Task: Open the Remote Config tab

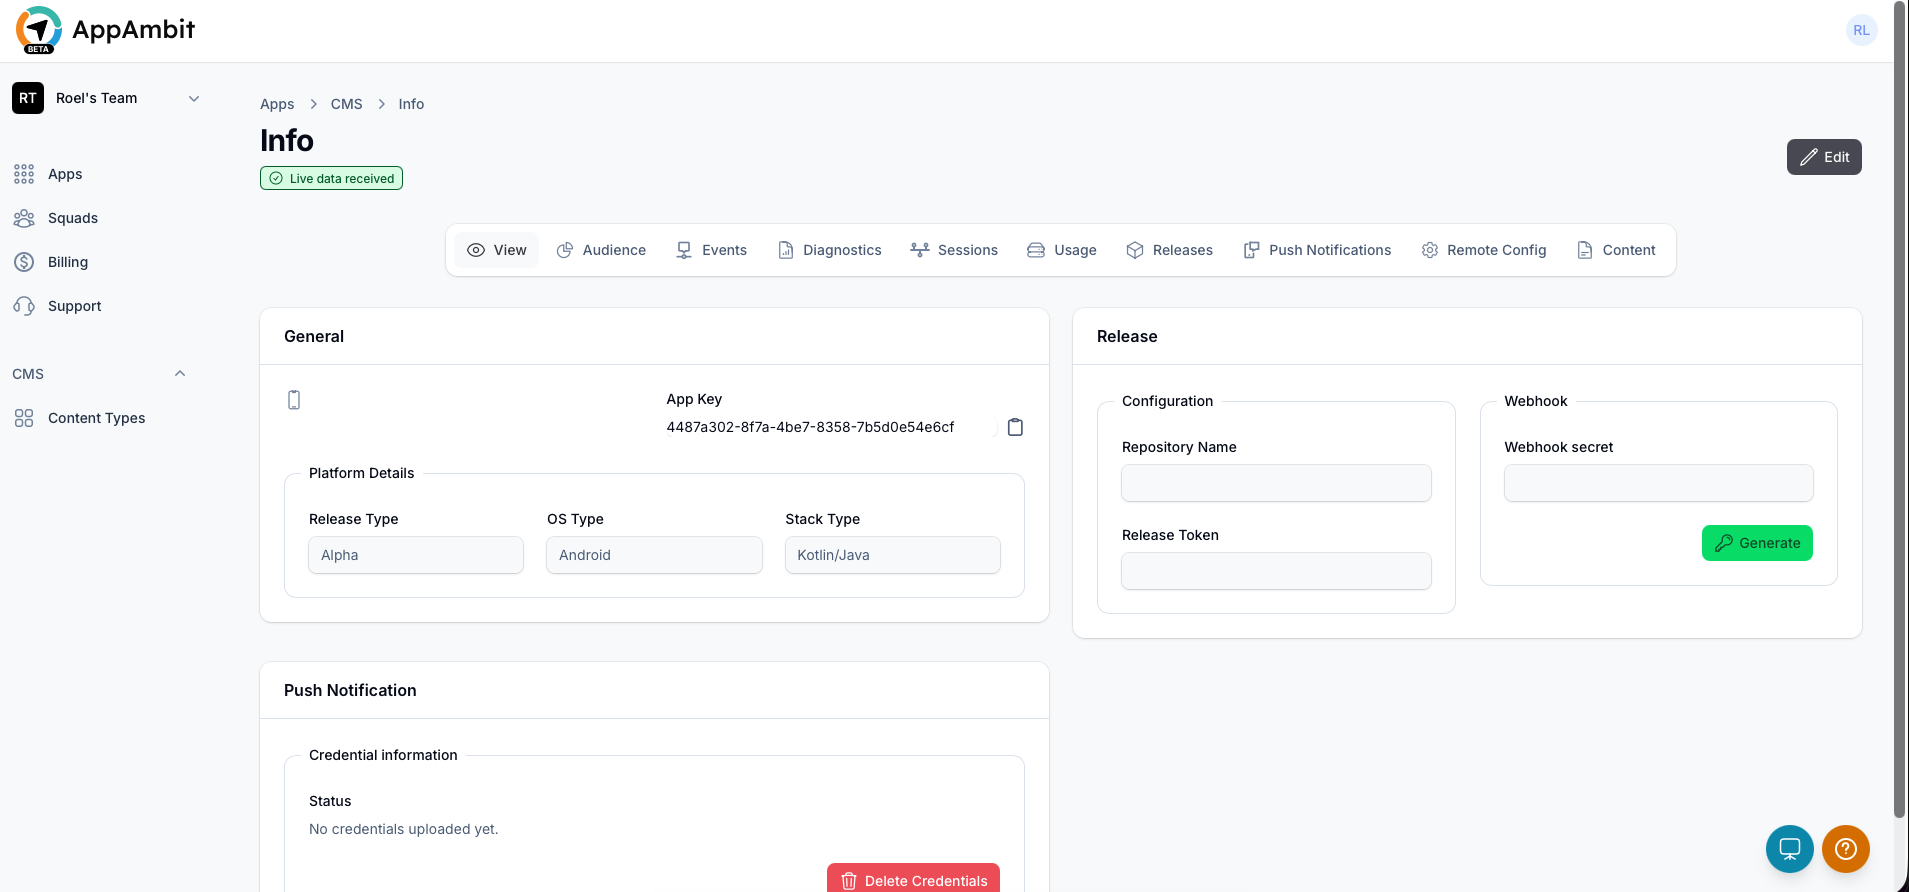Action: (x=1484, y=250)
